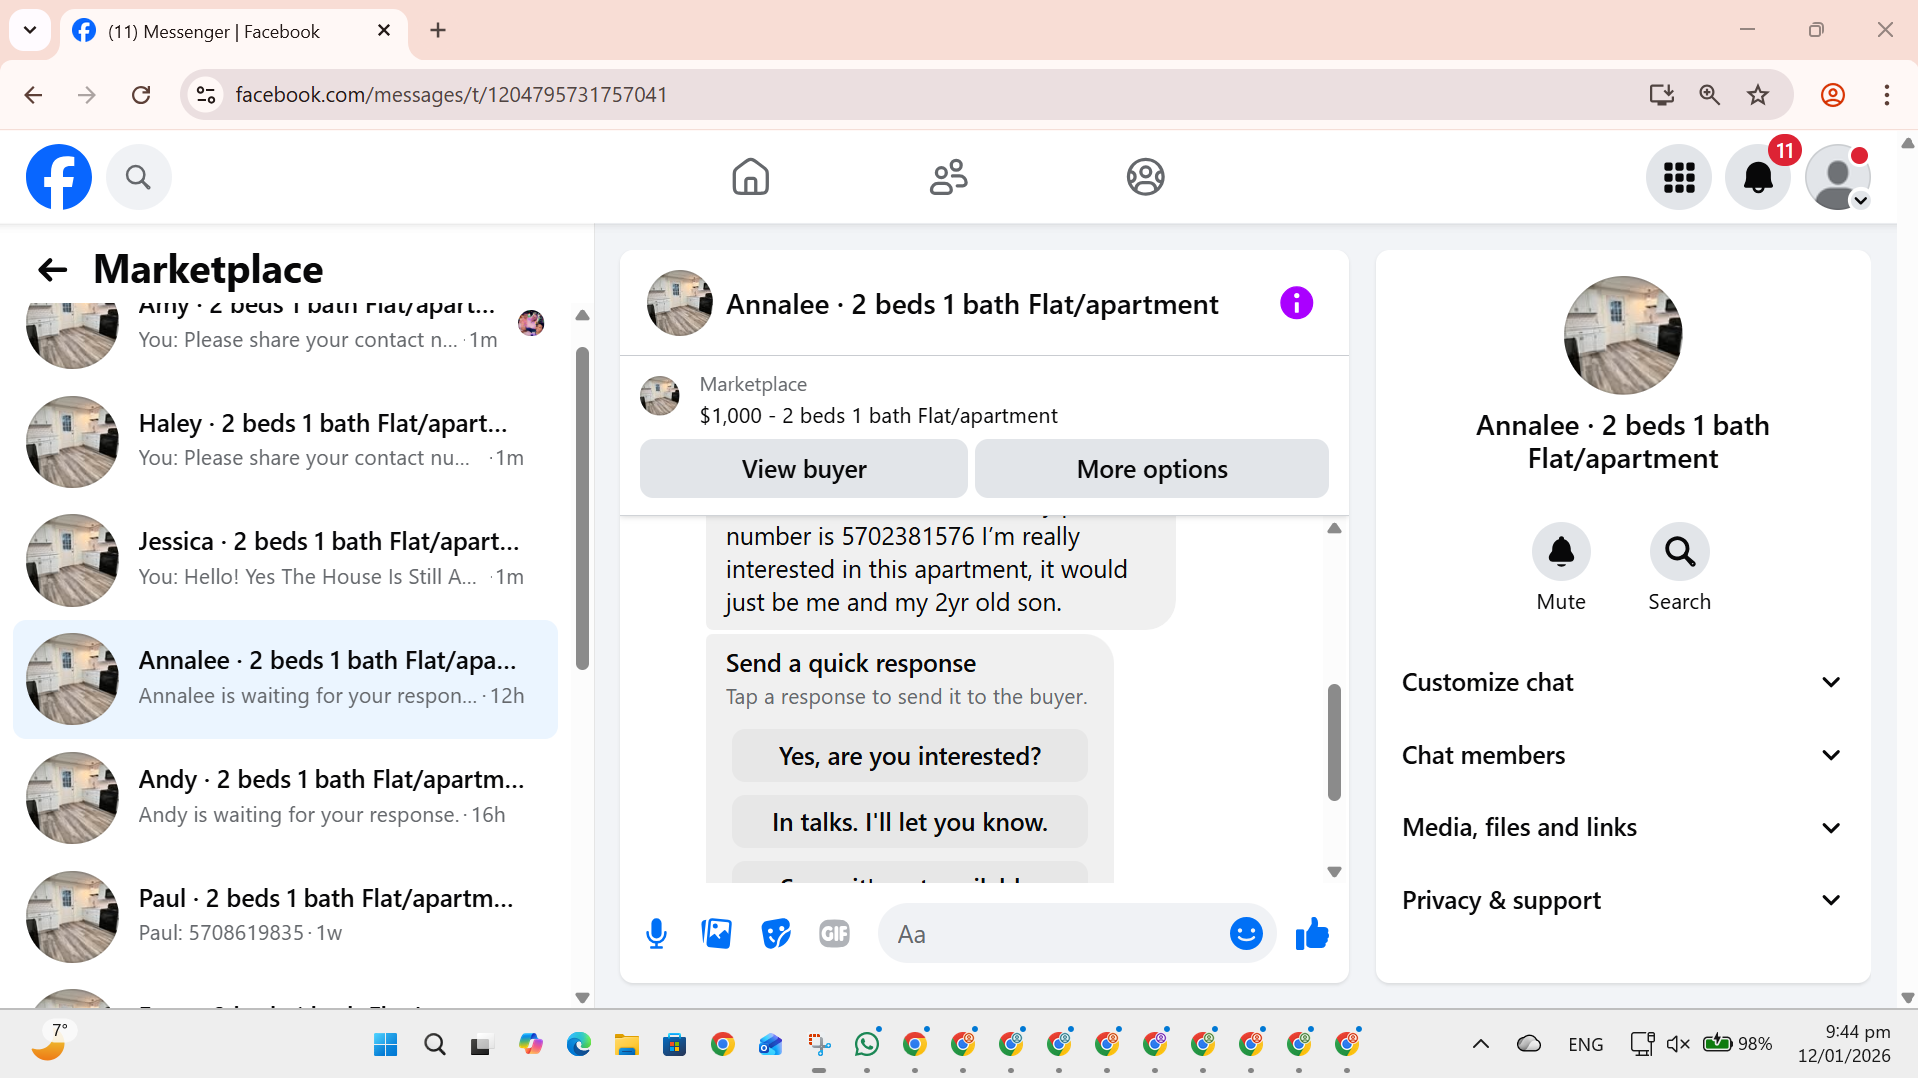Open the Haley conversation
This screenshot has height=1078, width=1918.
point(285,441)
